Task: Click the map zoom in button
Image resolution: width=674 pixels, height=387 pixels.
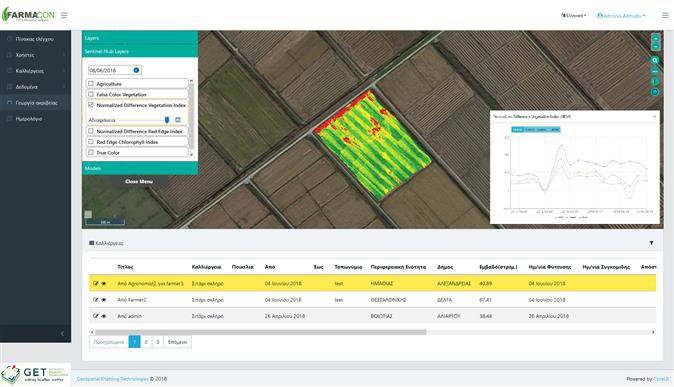Action: point(656,38)
